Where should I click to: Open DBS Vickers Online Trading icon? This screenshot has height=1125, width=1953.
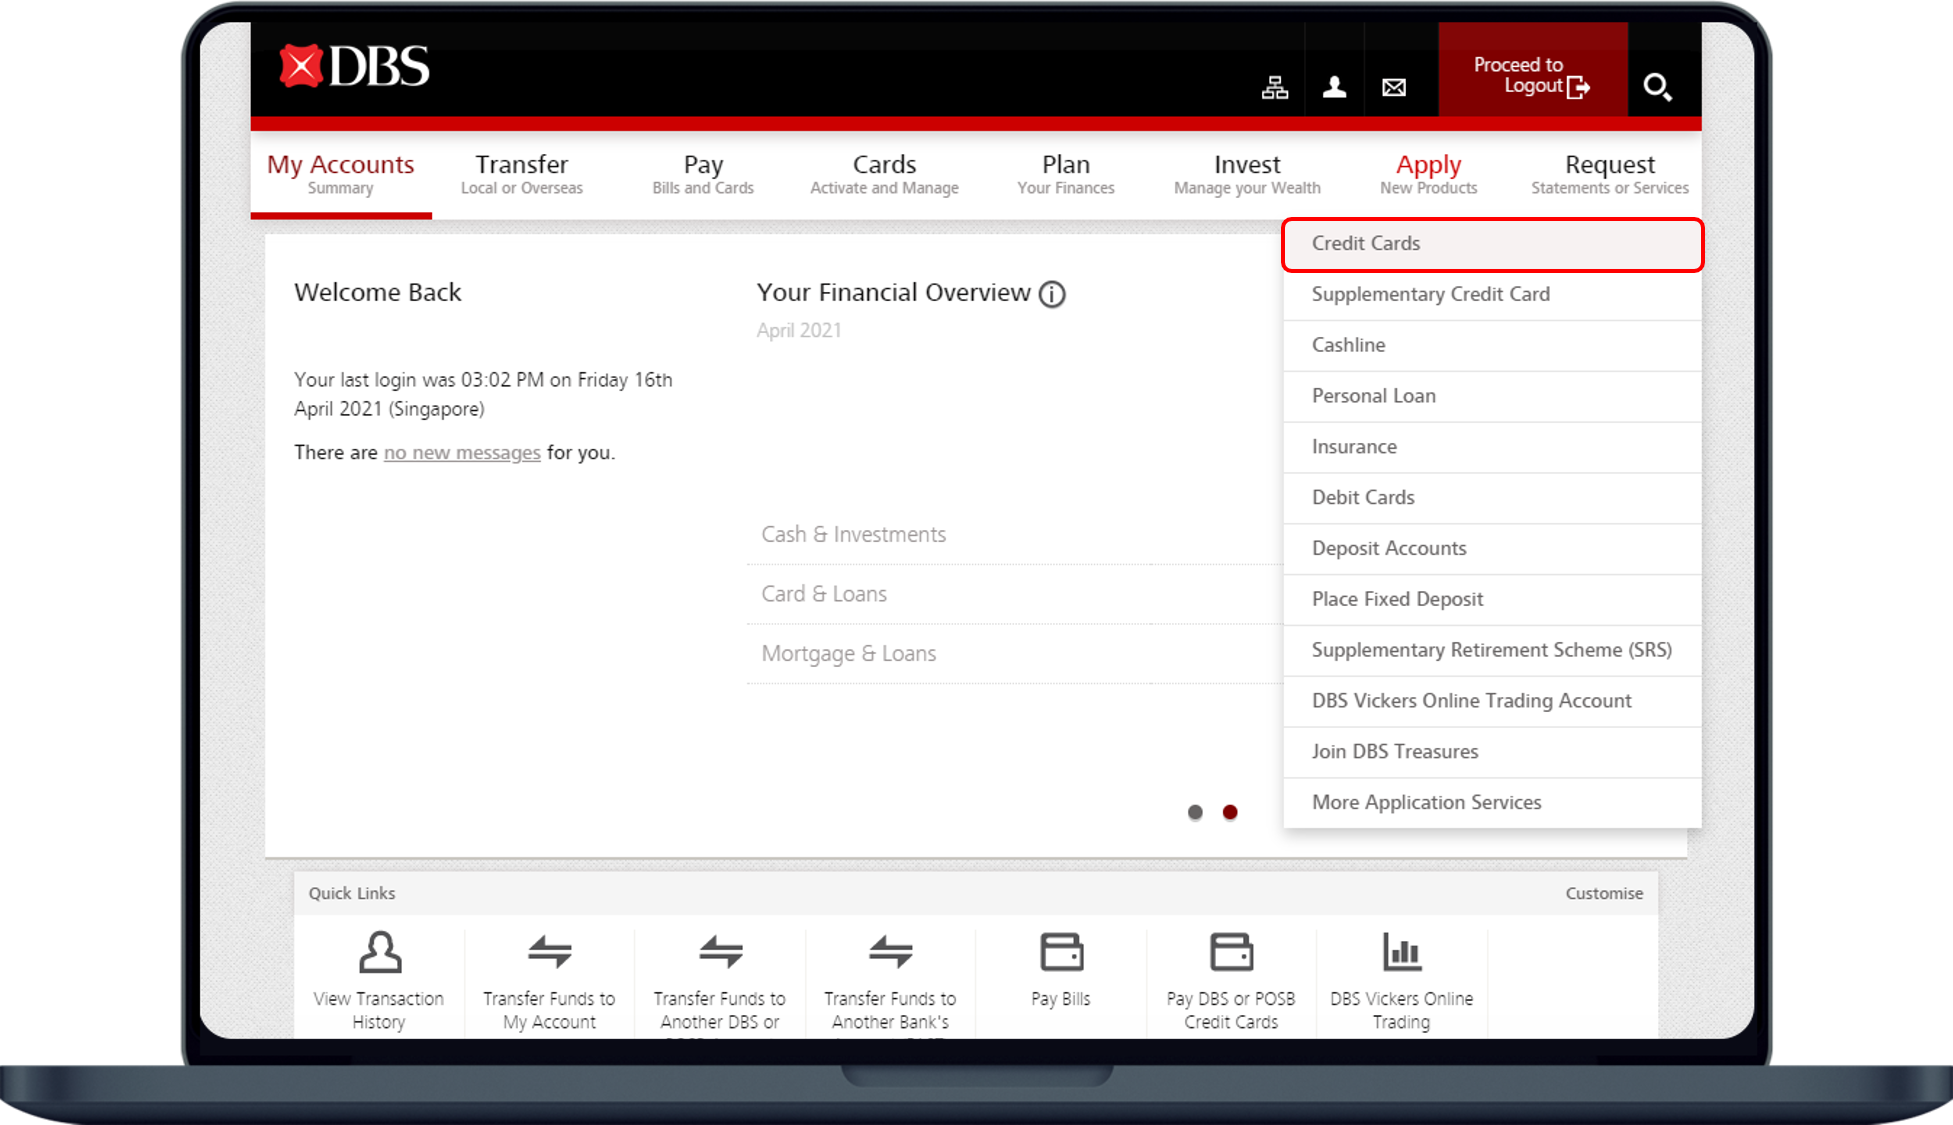tap(1401, 953)
